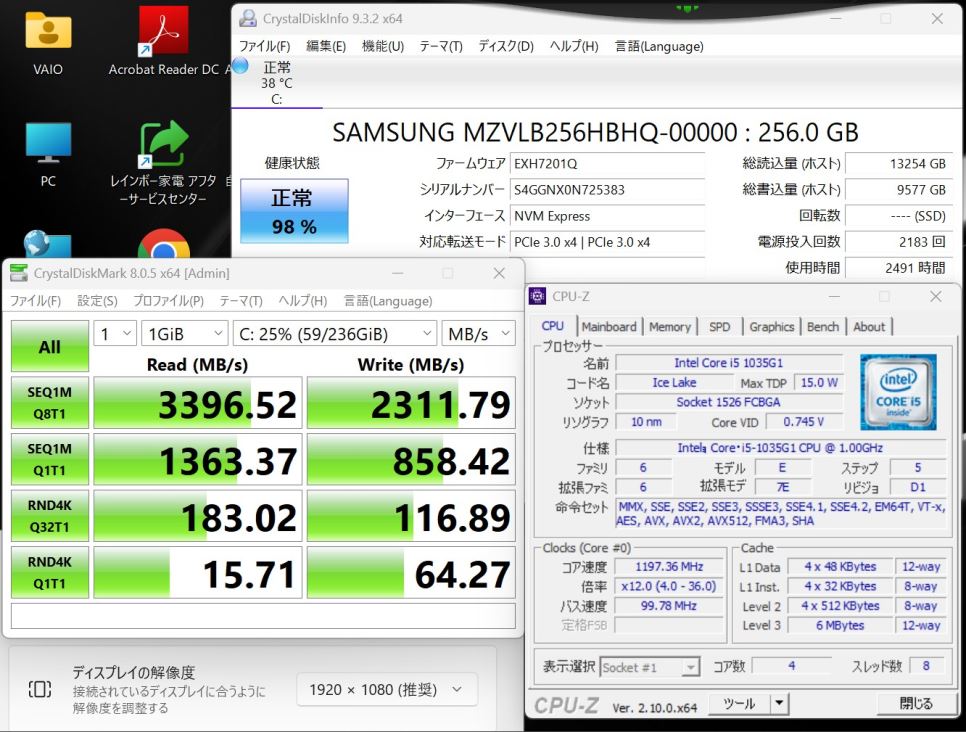Open レインボー家電 アフターサービスセンター shortcut icon

[163, 144]
